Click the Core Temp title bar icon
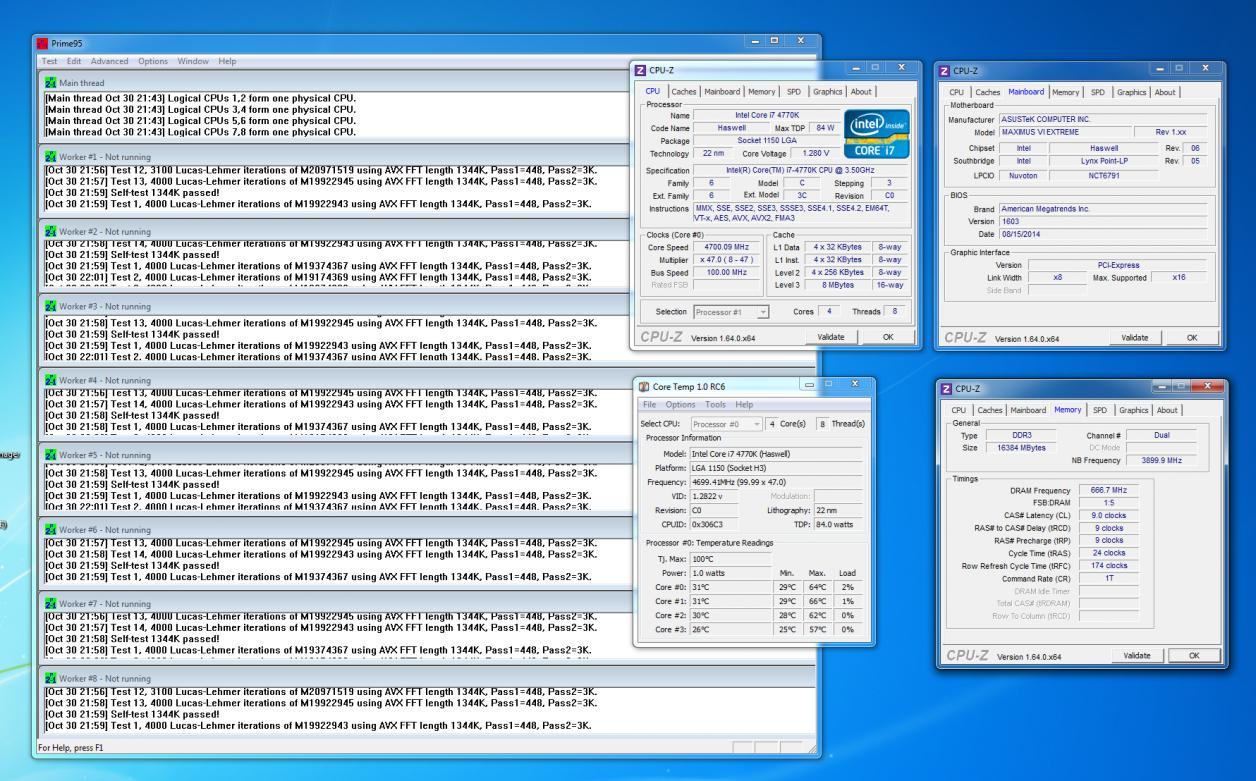Screen dimensions: 1256x781 point(644,387)
